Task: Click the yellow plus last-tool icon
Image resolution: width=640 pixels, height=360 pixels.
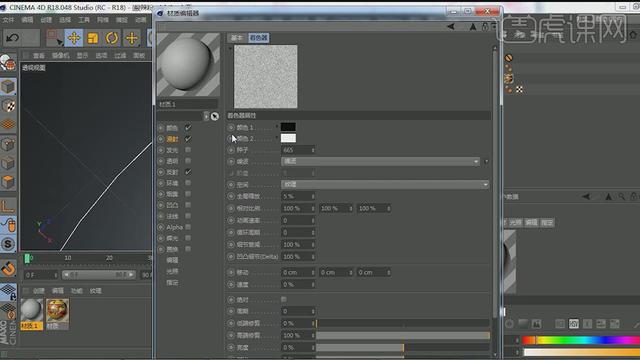Action: pos(131,38)
